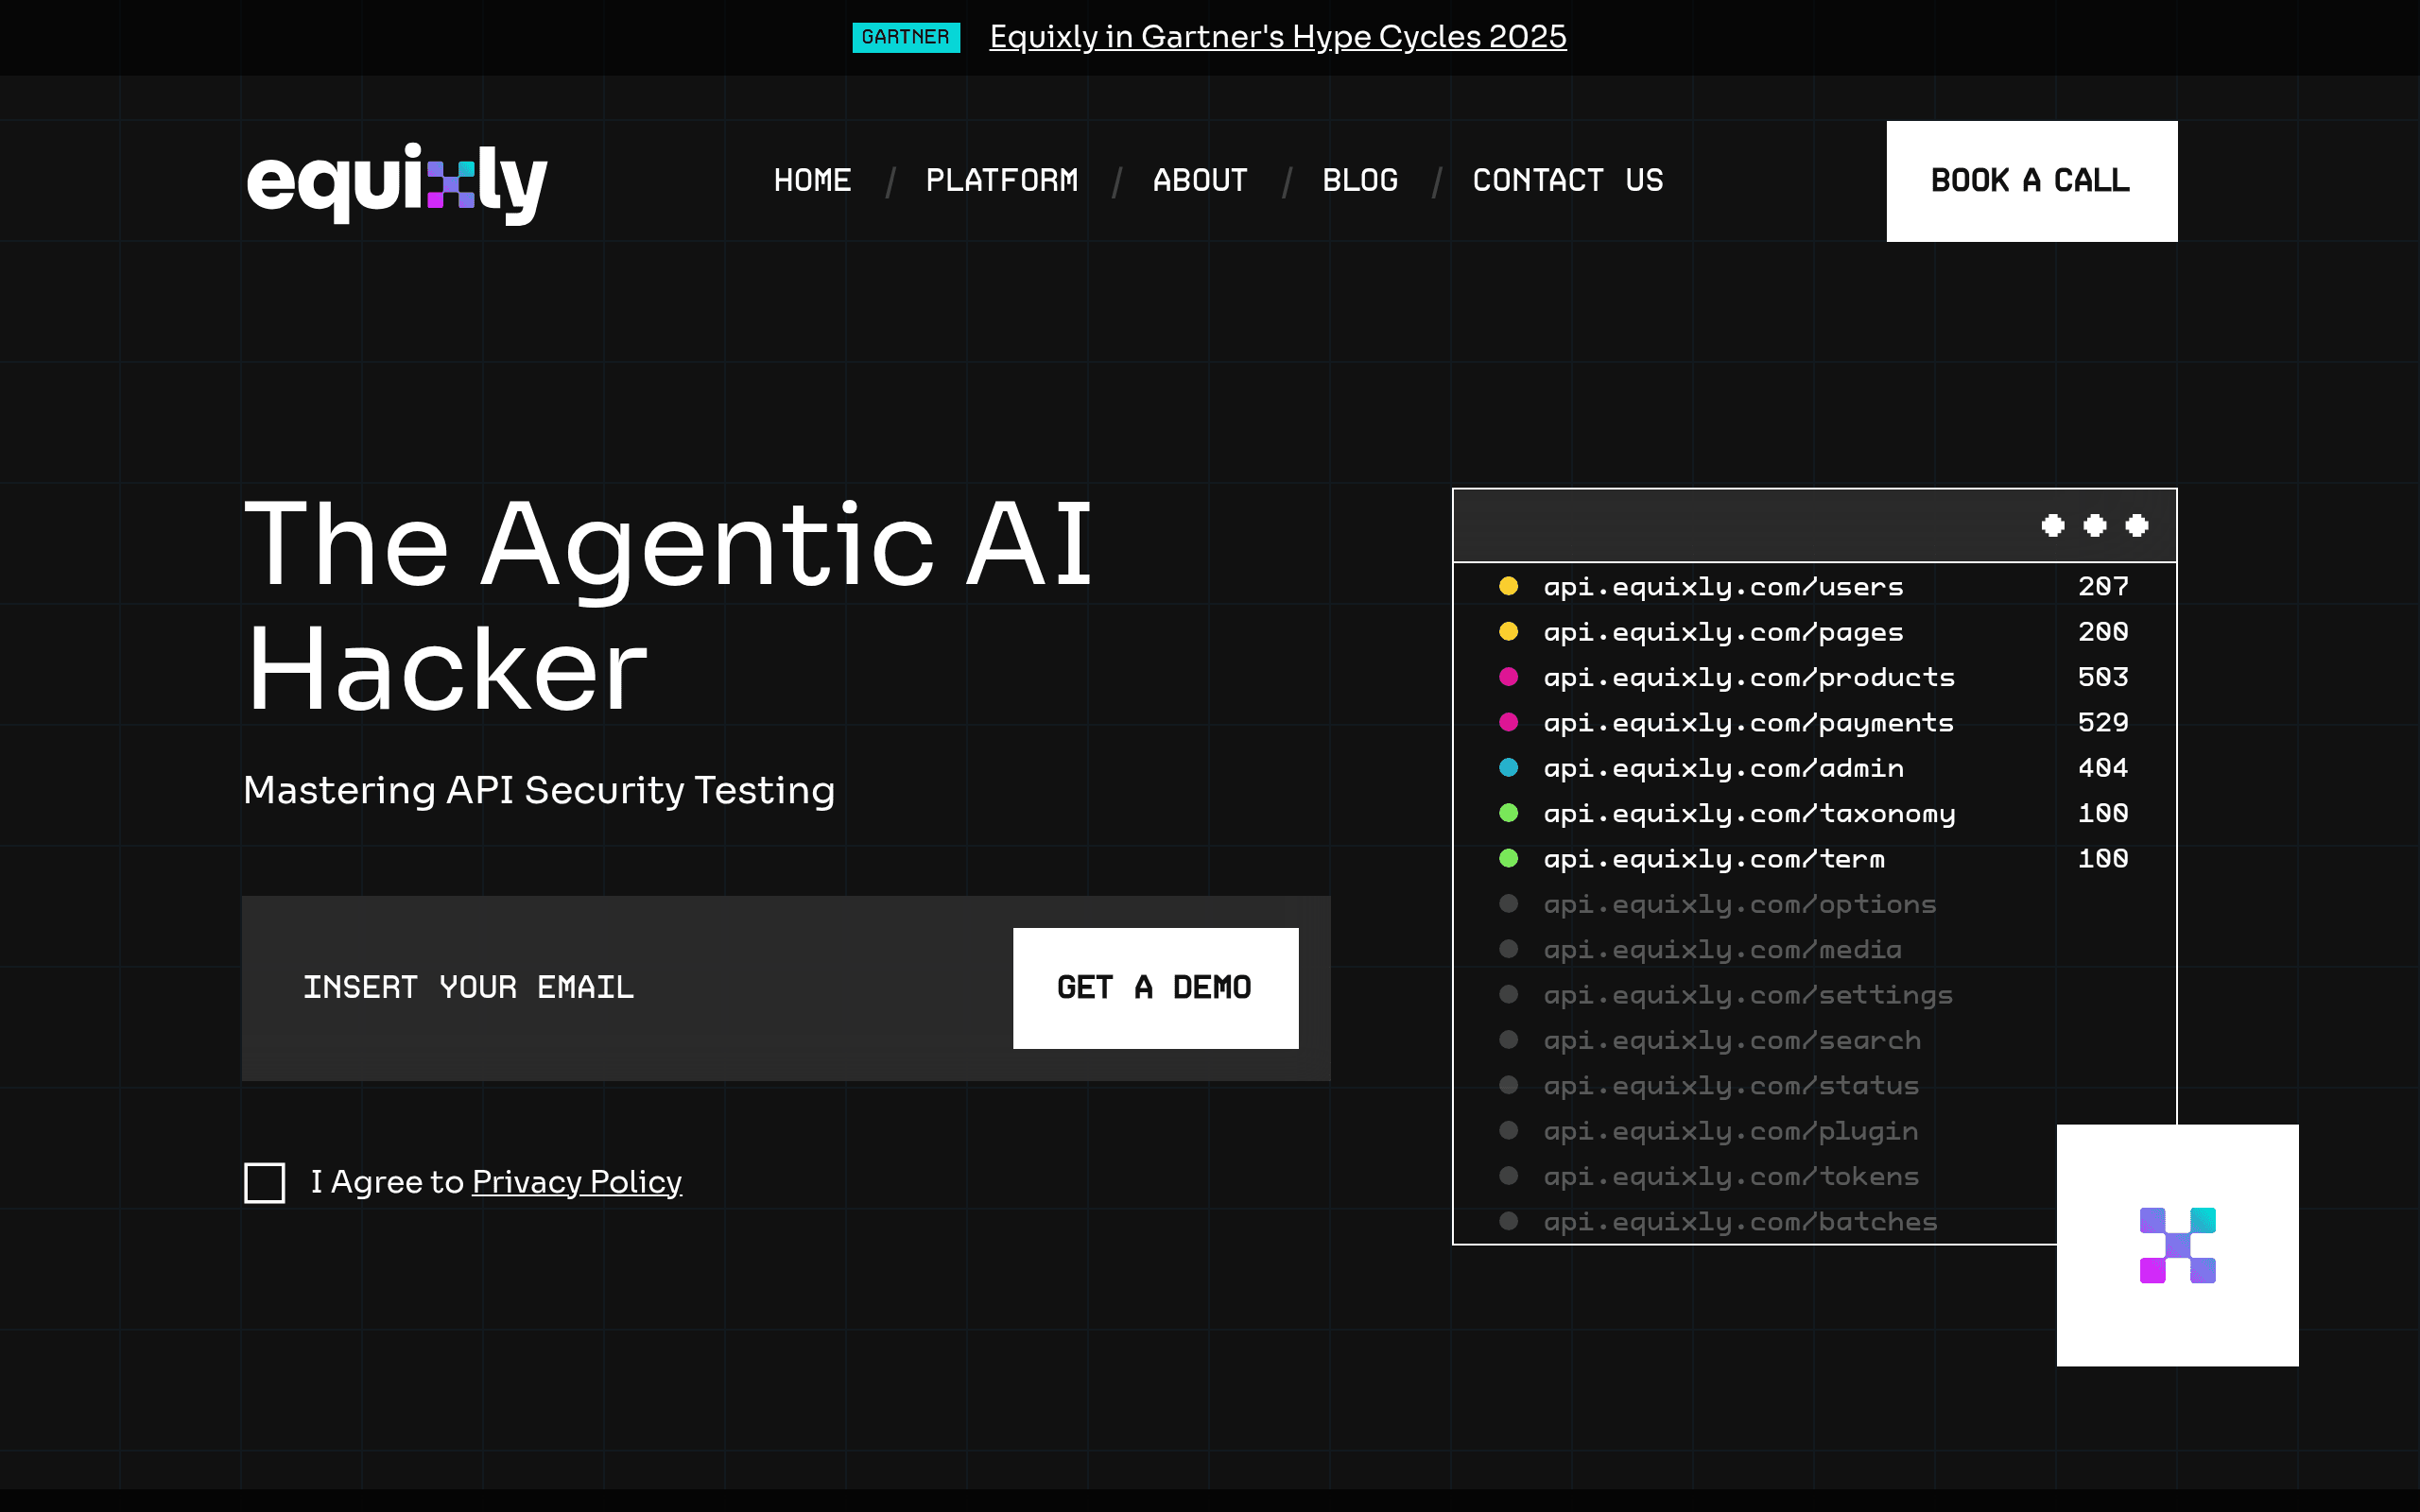This screenshot has width=2420, height=1512.
Task: Click the 207 value for users
Action: click(x=2103, y=586)
